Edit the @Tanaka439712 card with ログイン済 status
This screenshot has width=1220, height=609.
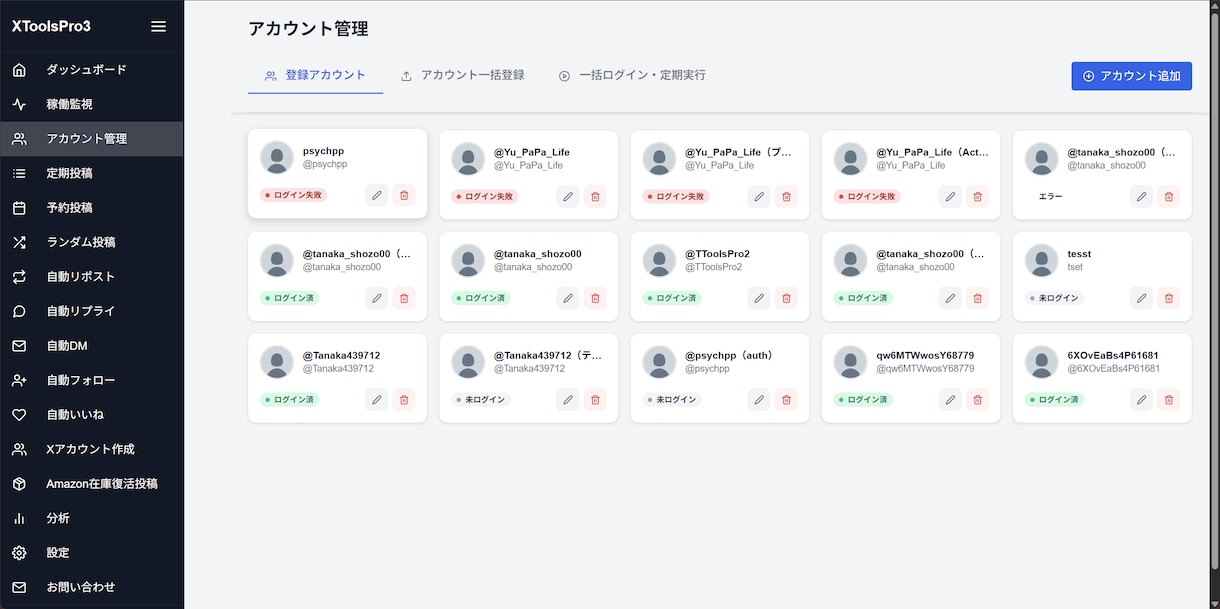[x=377, y=399]
